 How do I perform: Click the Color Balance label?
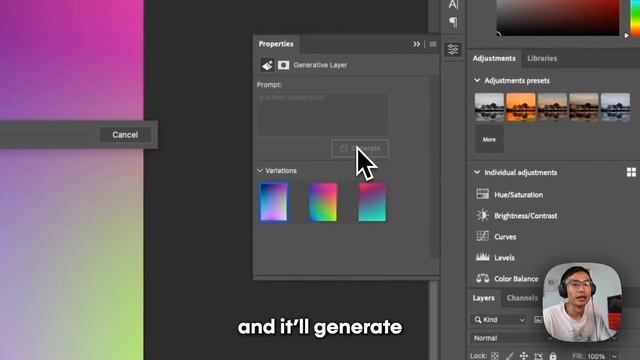516,279
